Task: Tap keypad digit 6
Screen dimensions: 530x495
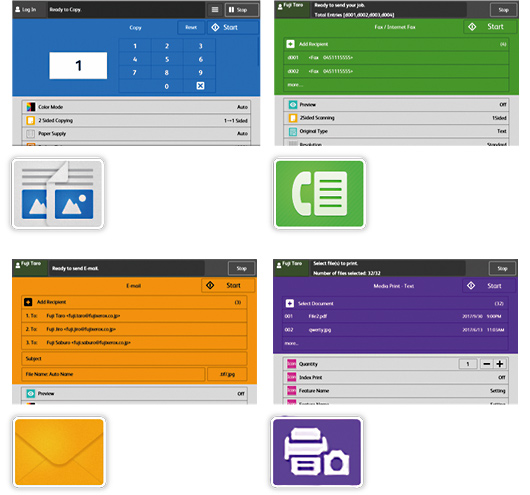Action: coord(200,60)
